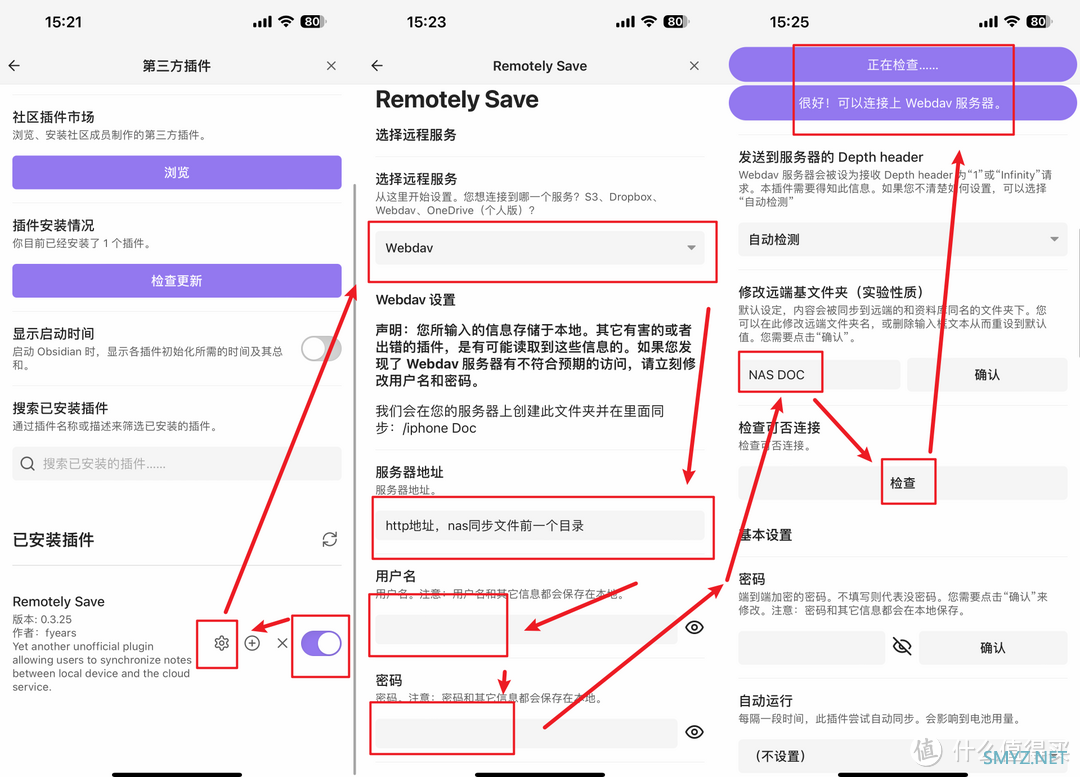This screenshot has width=1080, height=777.
Task: Focus the Webdav 密码 input field under 用户名
Action: pos(526,733)
